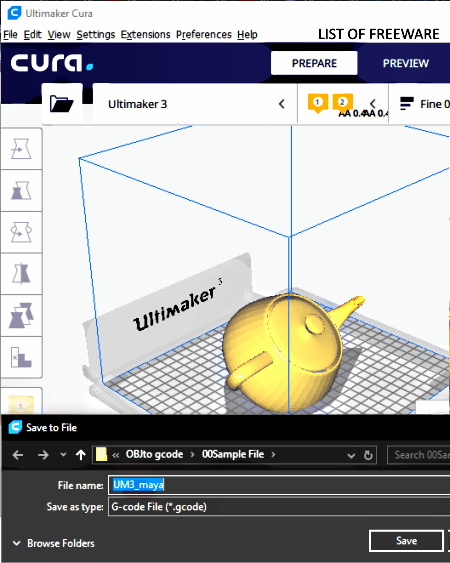Screen dimensions: 450x563
Task: Click 00Sample File breadcrumb folder
Action: pyautogui.click(x=233, y=454)
